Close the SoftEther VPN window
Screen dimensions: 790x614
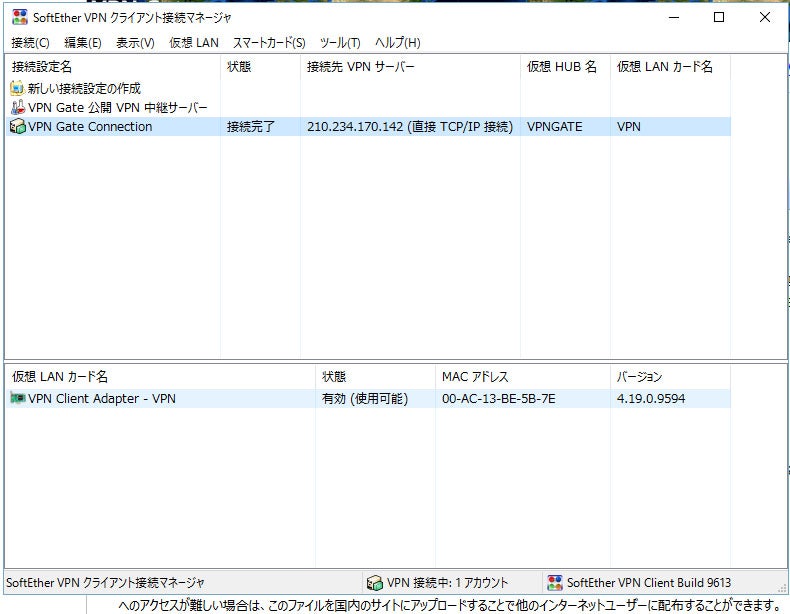[x=764, y=17]
